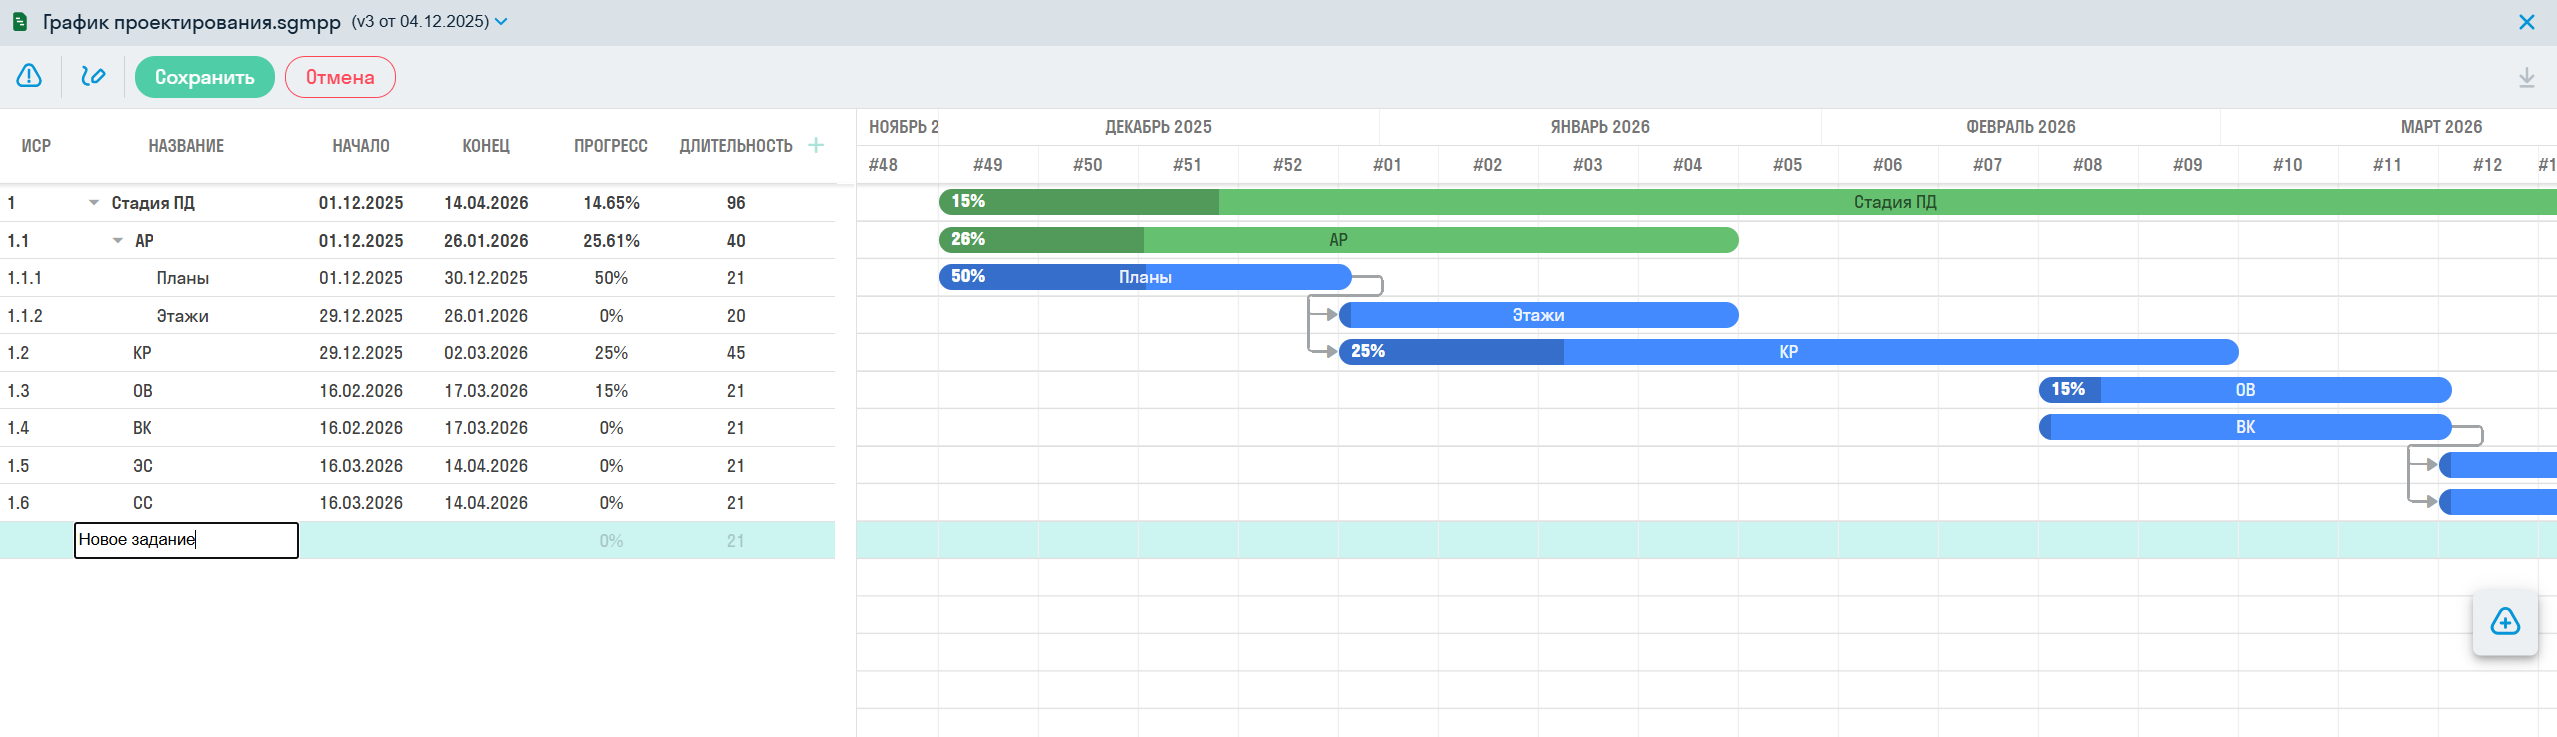Click week #05 in timeline header
The image size is (2557, 737).
(1787, 165)
